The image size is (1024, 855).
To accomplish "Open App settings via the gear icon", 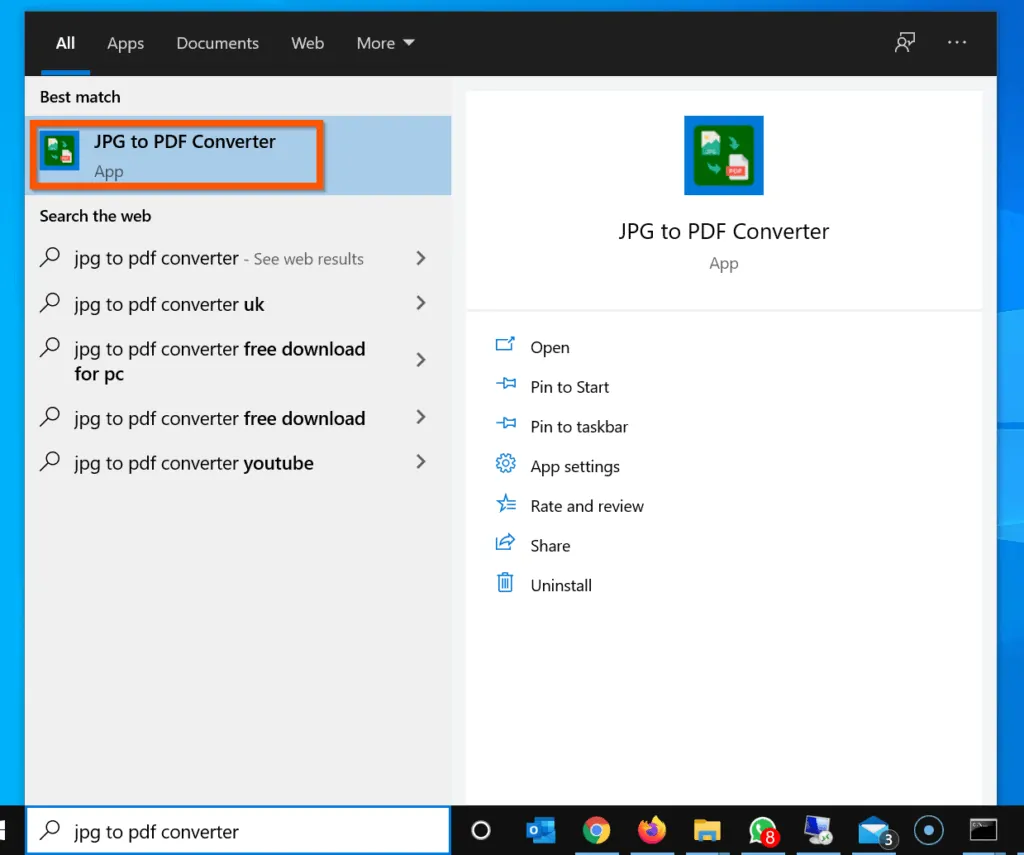I will [x=504, y=465].
